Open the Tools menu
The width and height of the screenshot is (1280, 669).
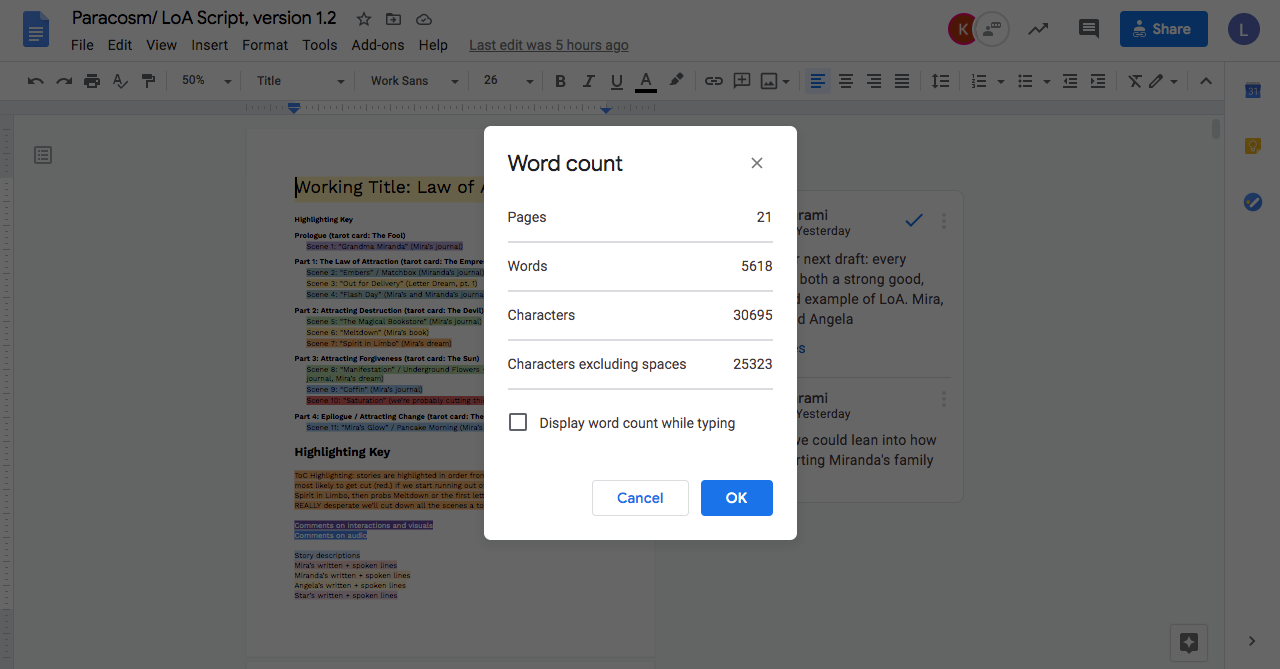pyautogui.click(x=320, y=45)
